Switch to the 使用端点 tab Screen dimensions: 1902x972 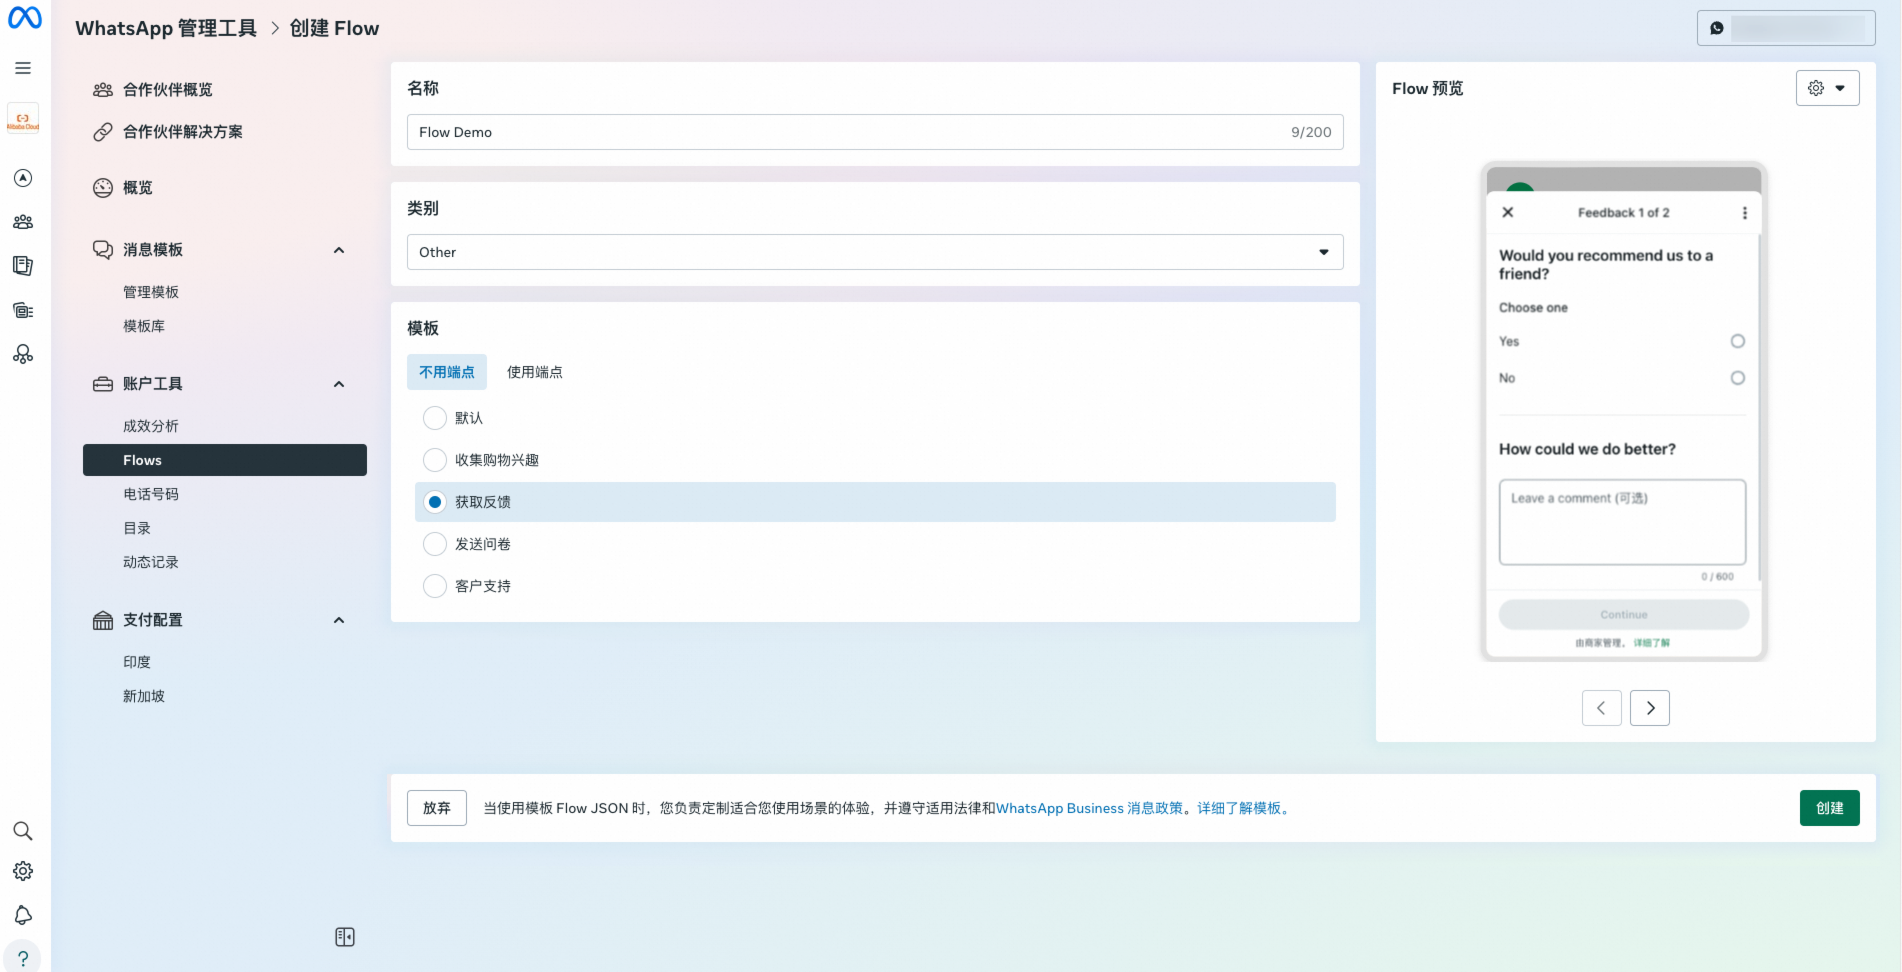(x=535, y=372)
